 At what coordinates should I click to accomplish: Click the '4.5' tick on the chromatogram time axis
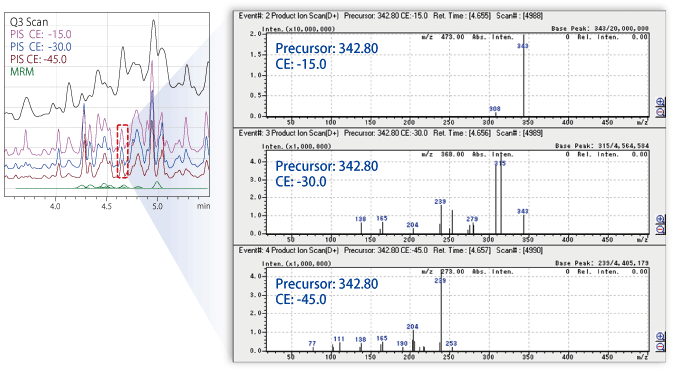[106, 206]
